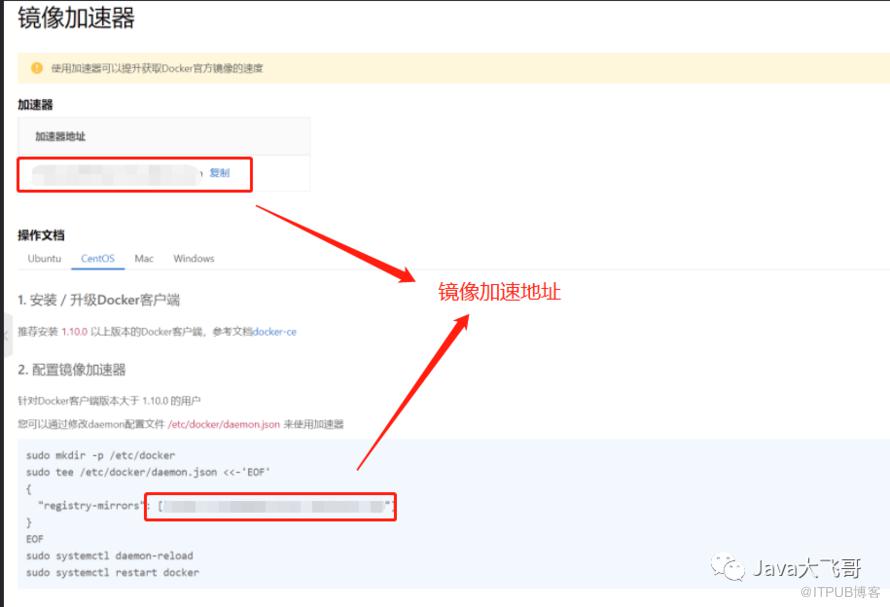Click the 2. 配置镜像加速器 section heading

(72, 370)
